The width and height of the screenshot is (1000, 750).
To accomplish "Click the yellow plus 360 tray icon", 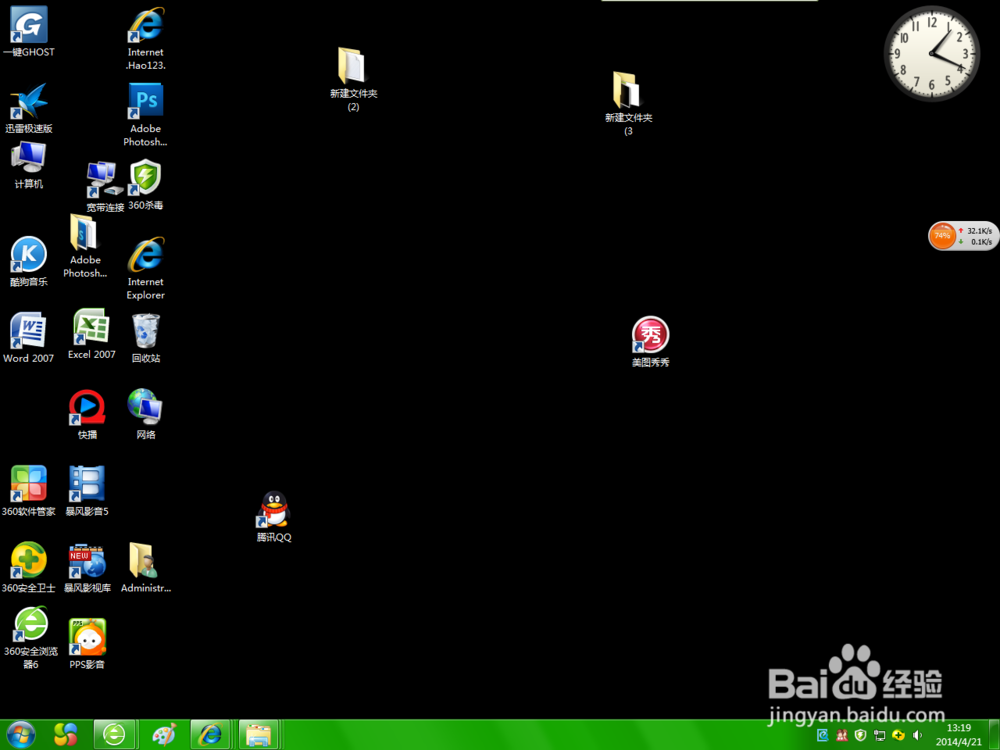I will pos(899,735).
